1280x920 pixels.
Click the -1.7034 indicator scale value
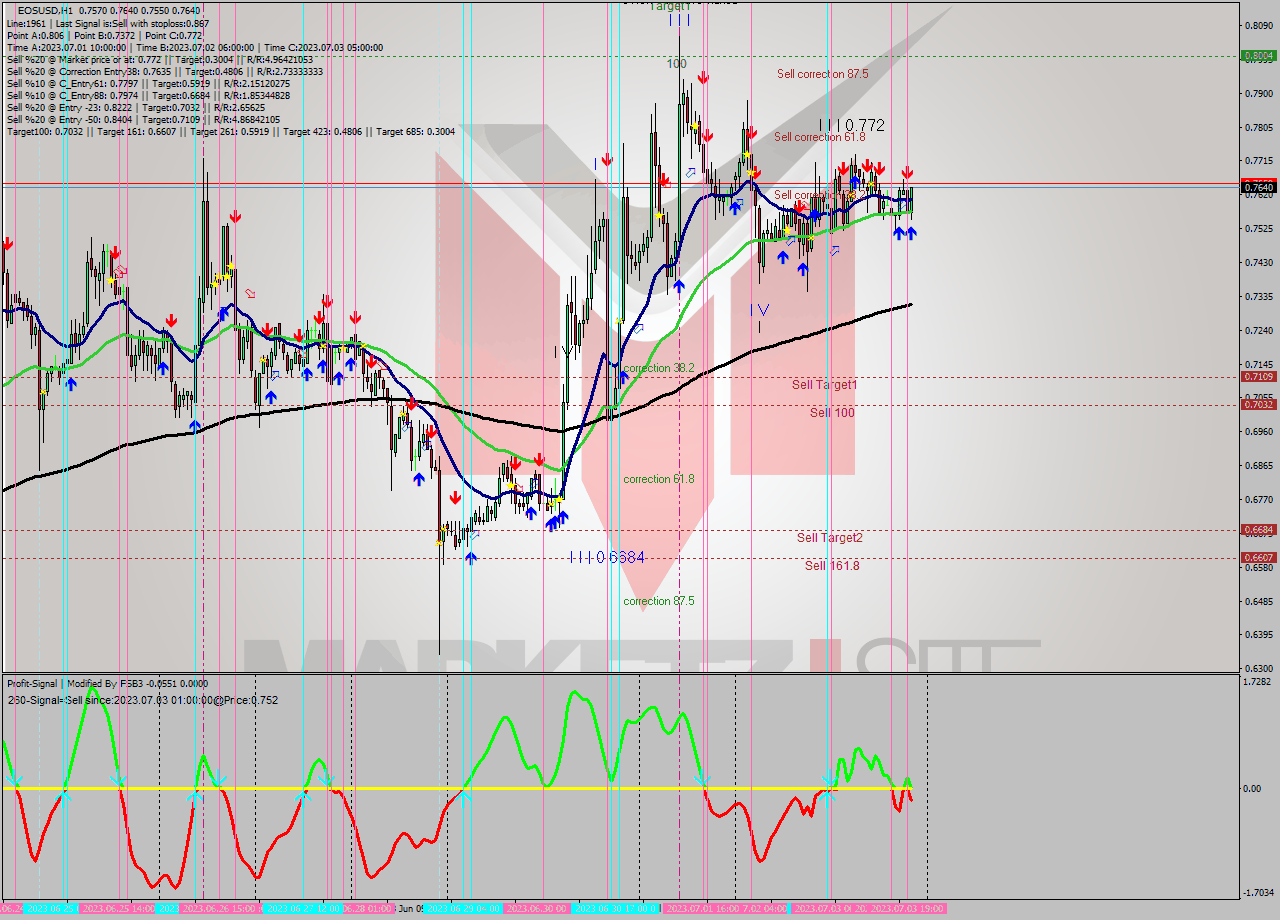(1259, 892)
